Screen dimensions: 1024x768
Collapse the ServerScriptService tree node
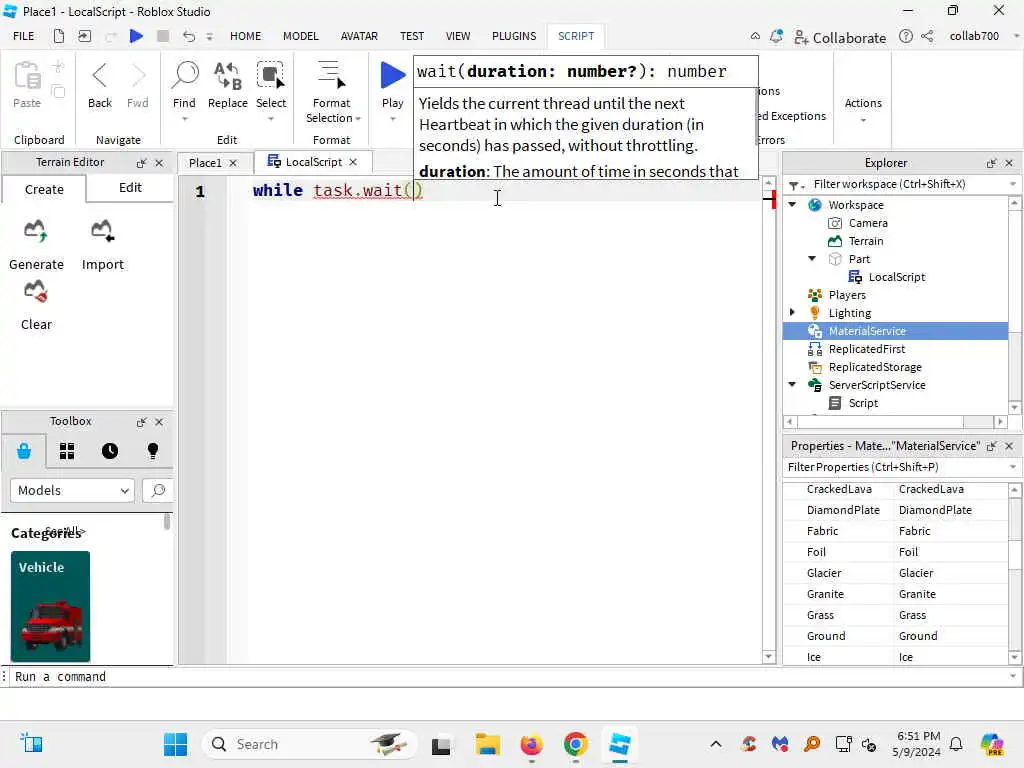click(792, 385)
